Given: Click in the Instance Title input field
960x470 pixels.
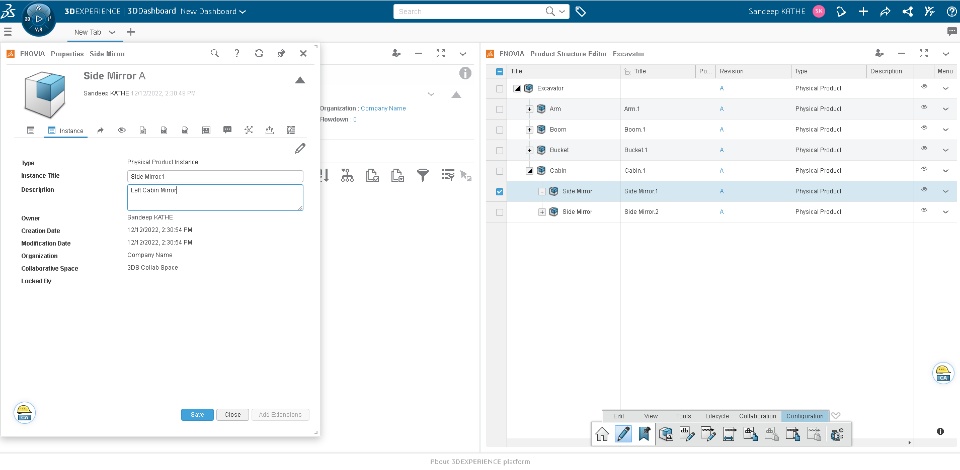Looking at the screenshot, I should [215, 176].
